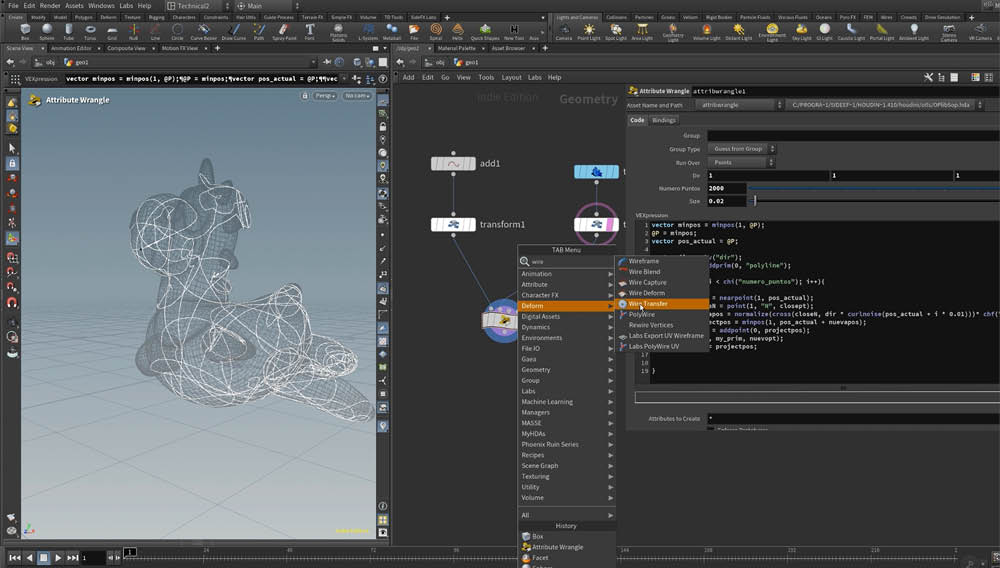Adjust the Size slider
1000x568 pixels.
[755, 201]
